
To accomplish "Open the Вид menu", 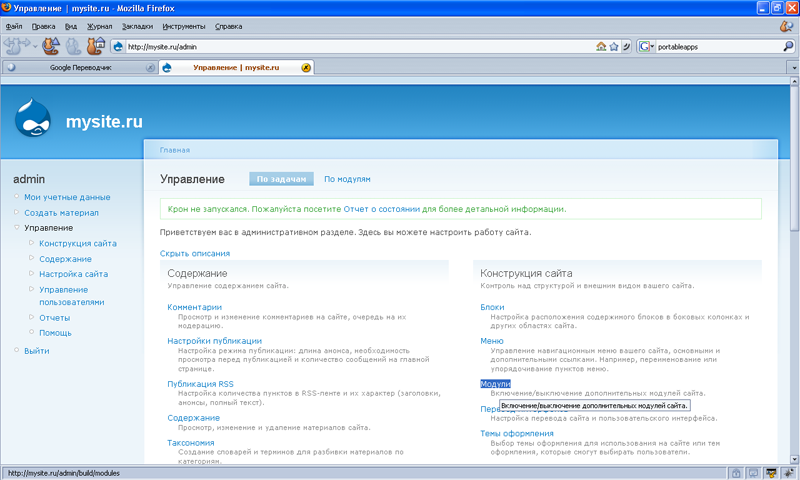I will click(71, 26).
